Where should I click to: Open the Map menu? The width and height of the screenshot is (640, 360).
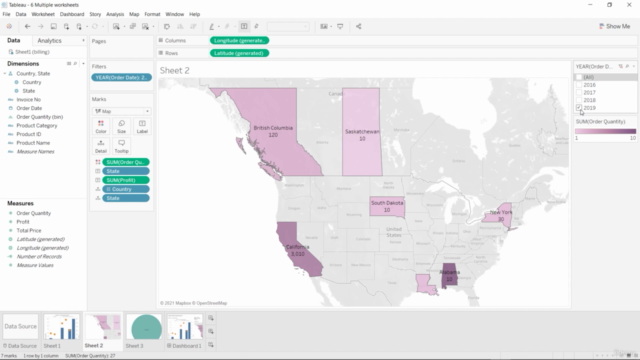pyautogui.click(x=134, y=14)
